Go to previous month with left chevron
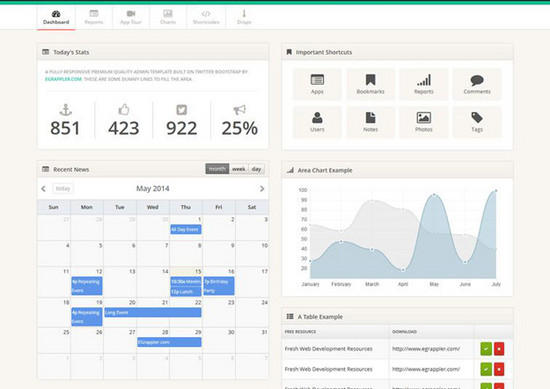 click(43, 189)
